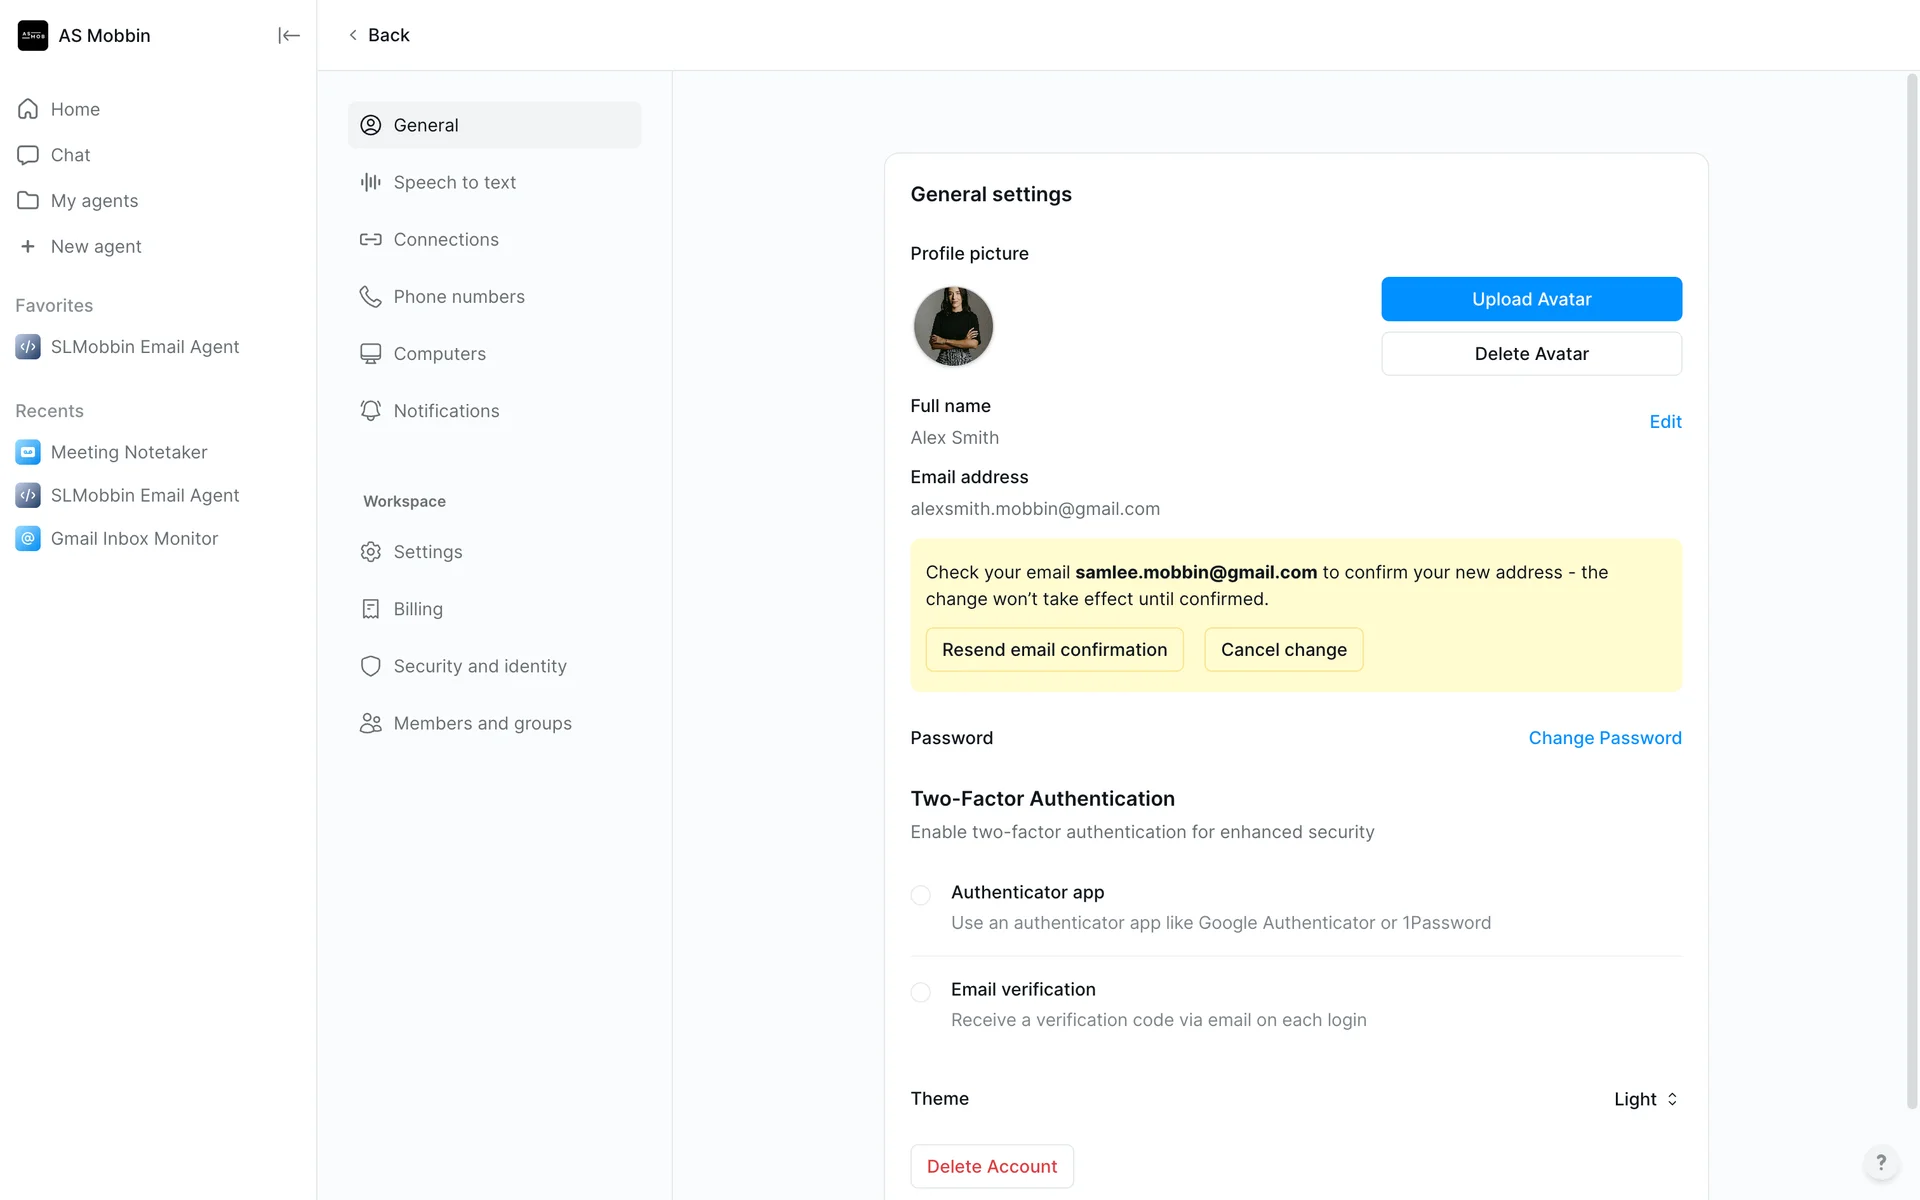Select Email verification radio option

[921, 992]
